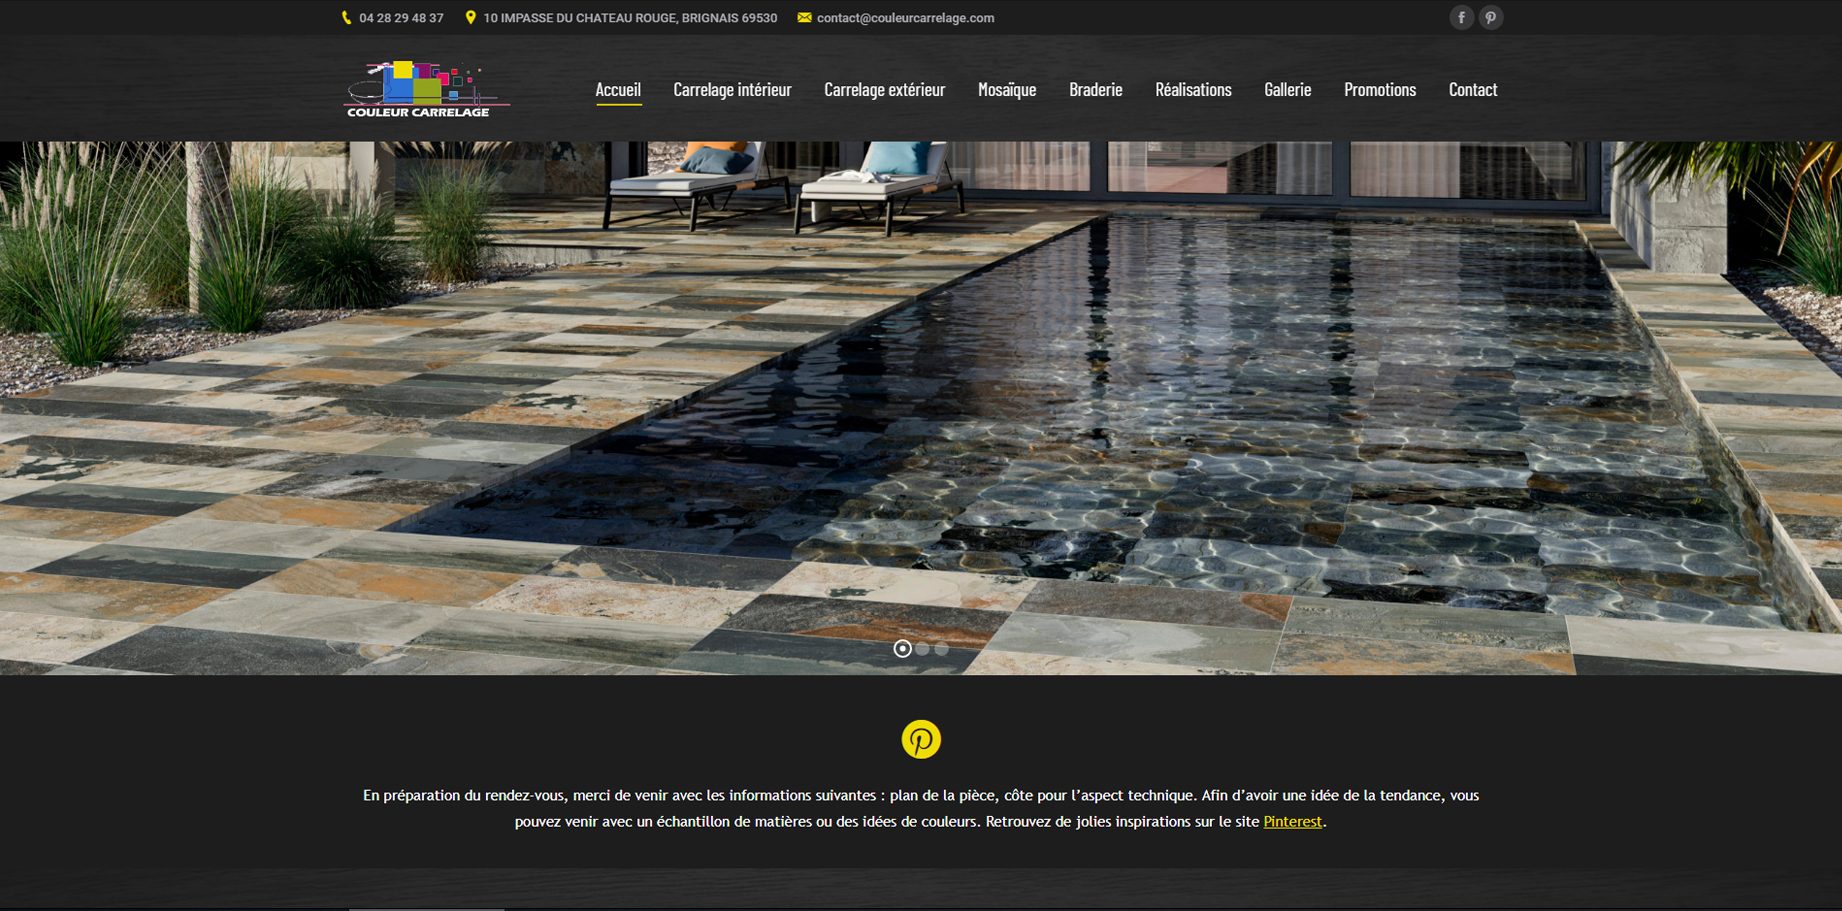Screen dimensions: 1842x911
Task: Open the Carrelage intérieur menu
Action: click(732, 90)
